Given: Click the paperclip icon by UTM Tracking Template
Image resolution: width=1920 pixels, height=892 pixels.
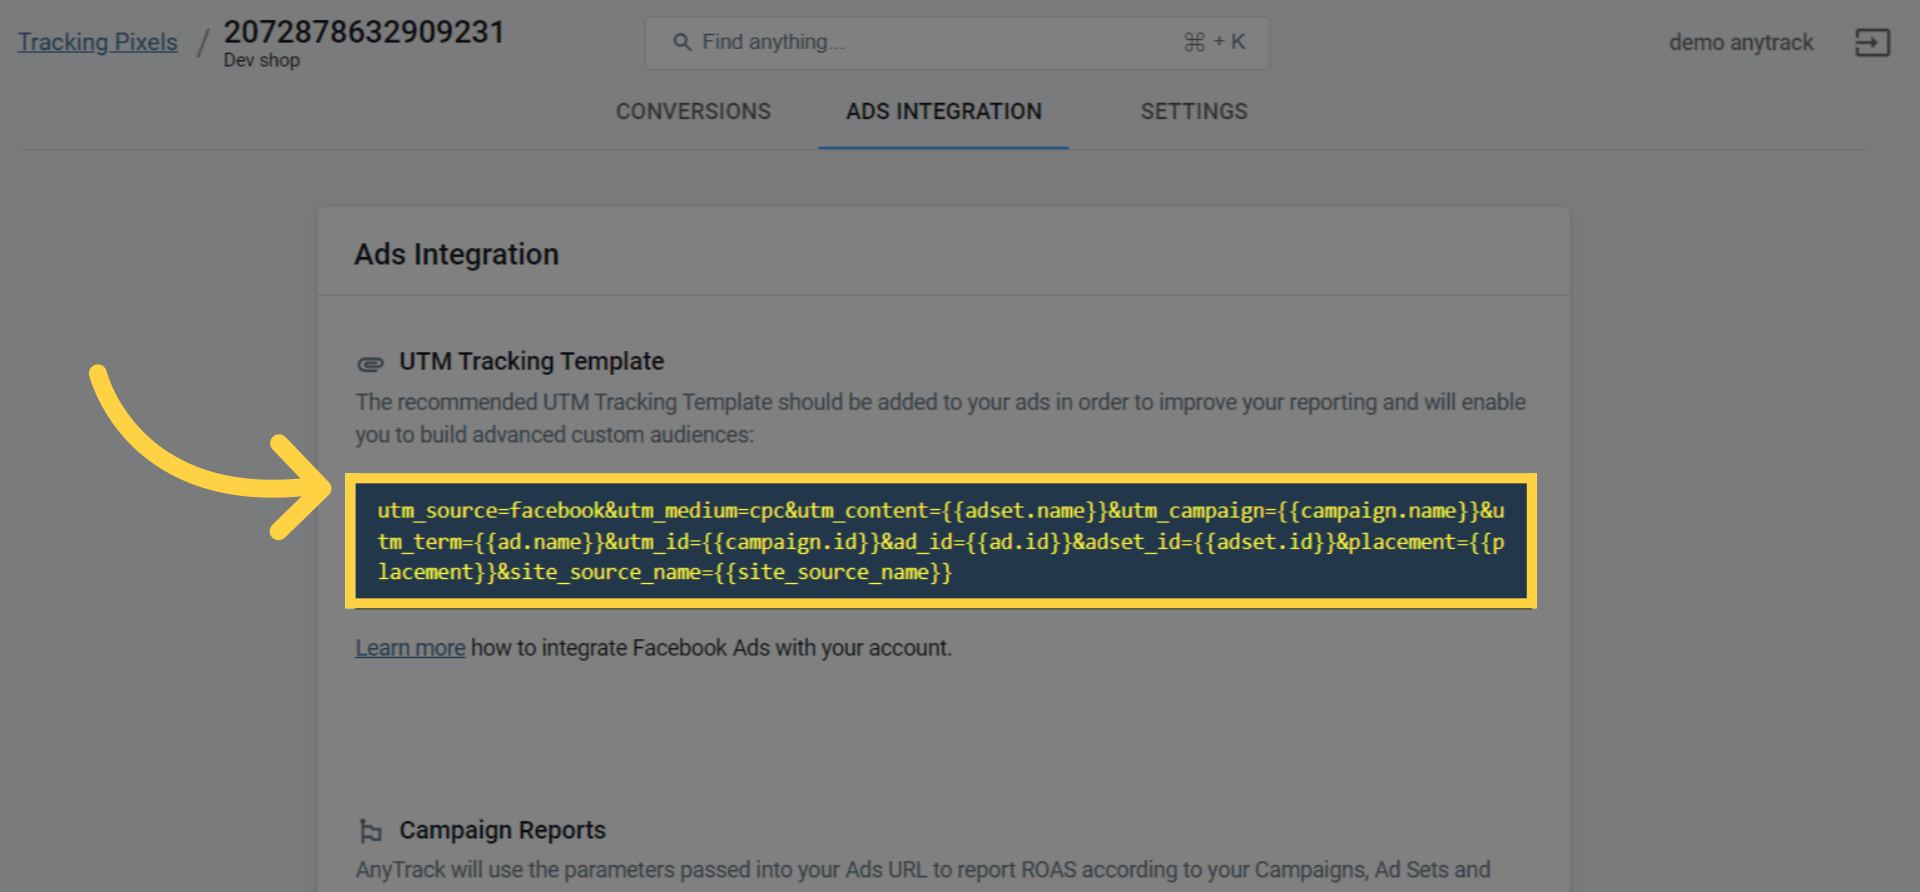Looking at the screenshot, I should click(370, 363).
